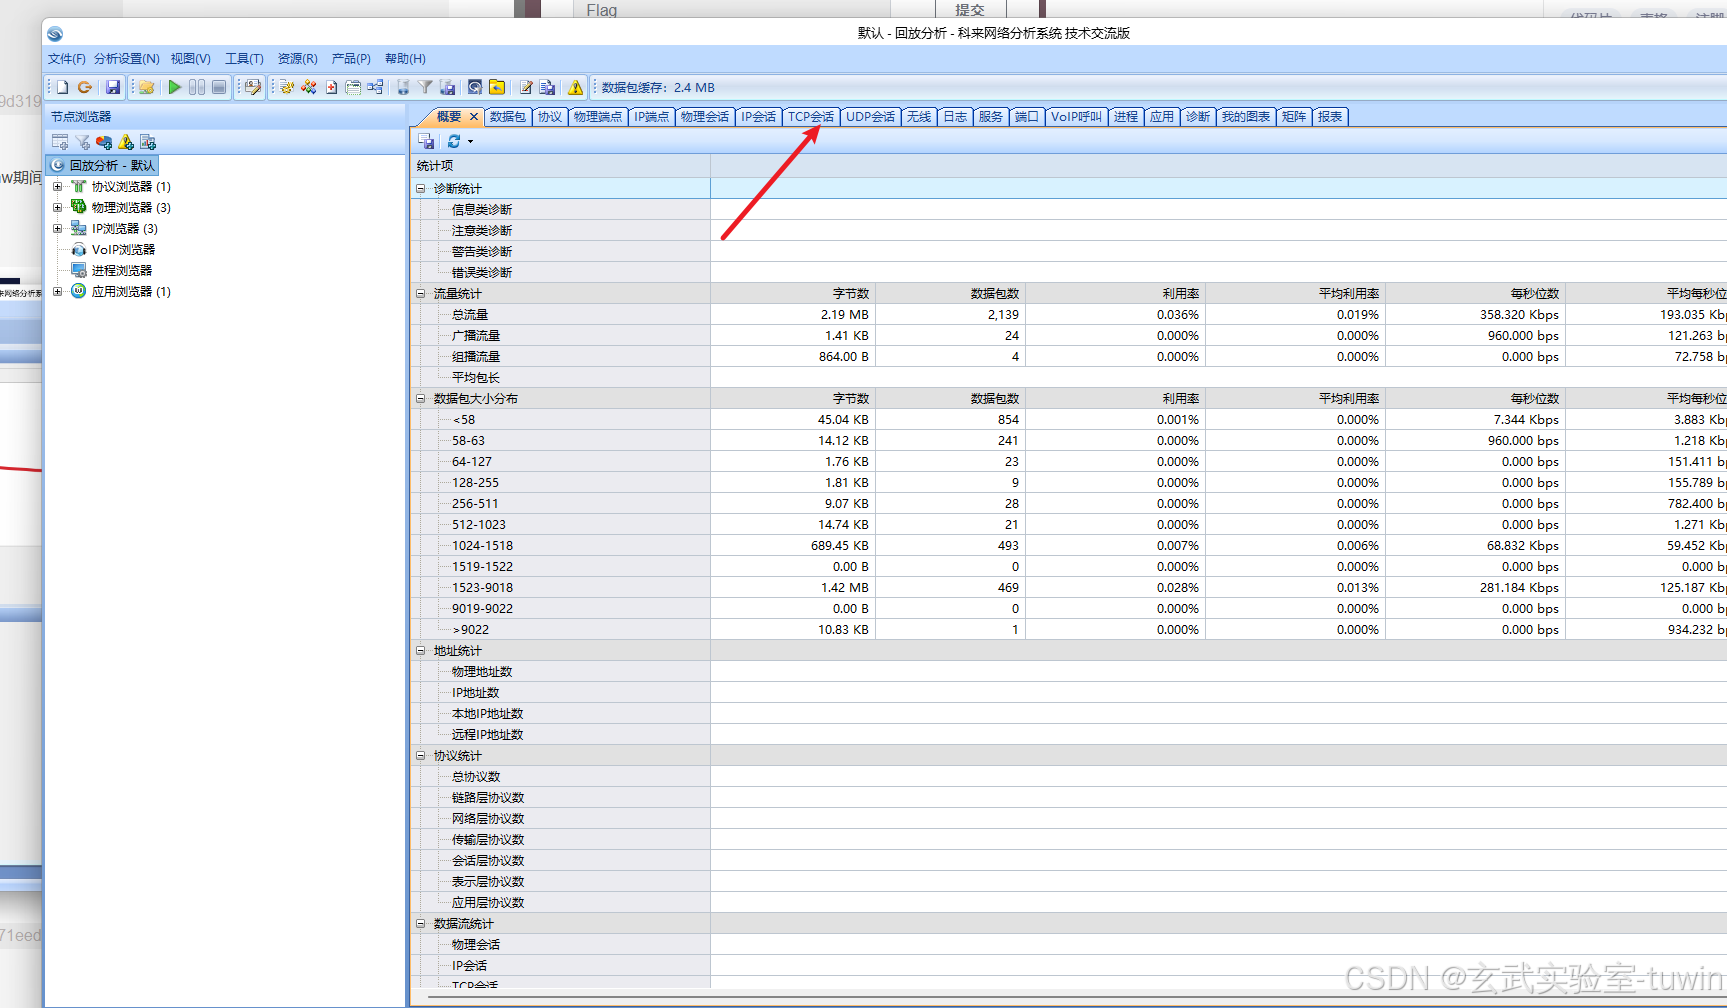The image size is (1727, 1008).
Task: Open the 工具(T) menu
Action: 245,59
